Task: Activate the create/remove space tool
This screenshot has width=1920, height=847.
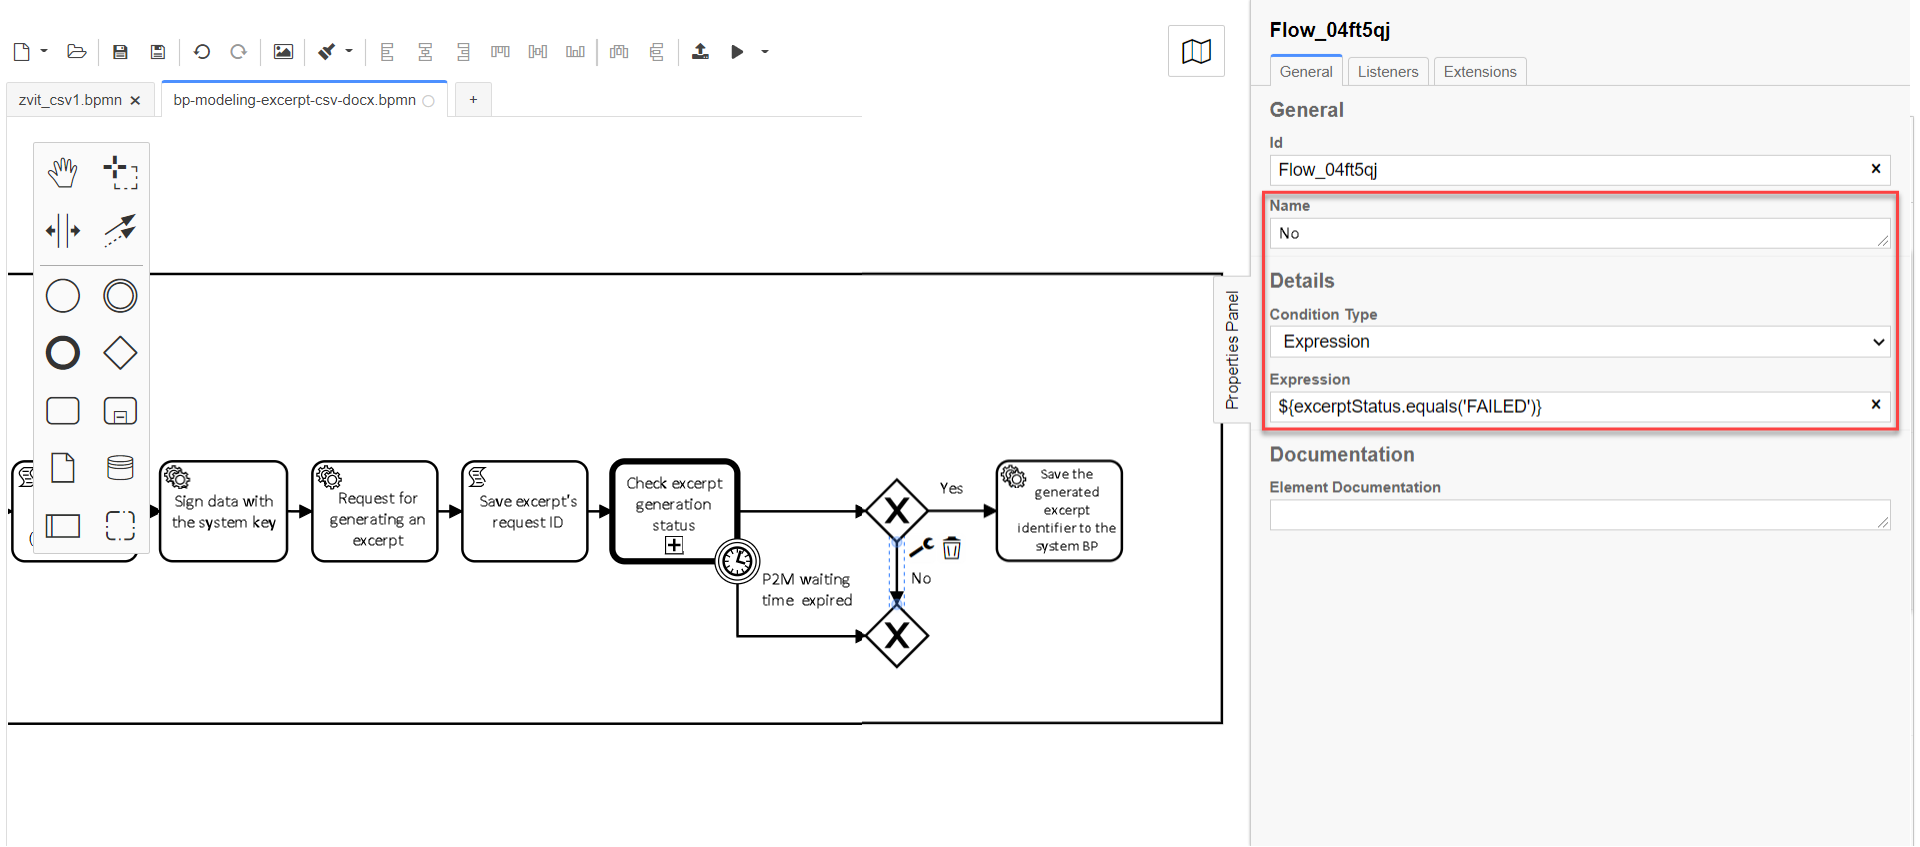Action: (63, 231)
